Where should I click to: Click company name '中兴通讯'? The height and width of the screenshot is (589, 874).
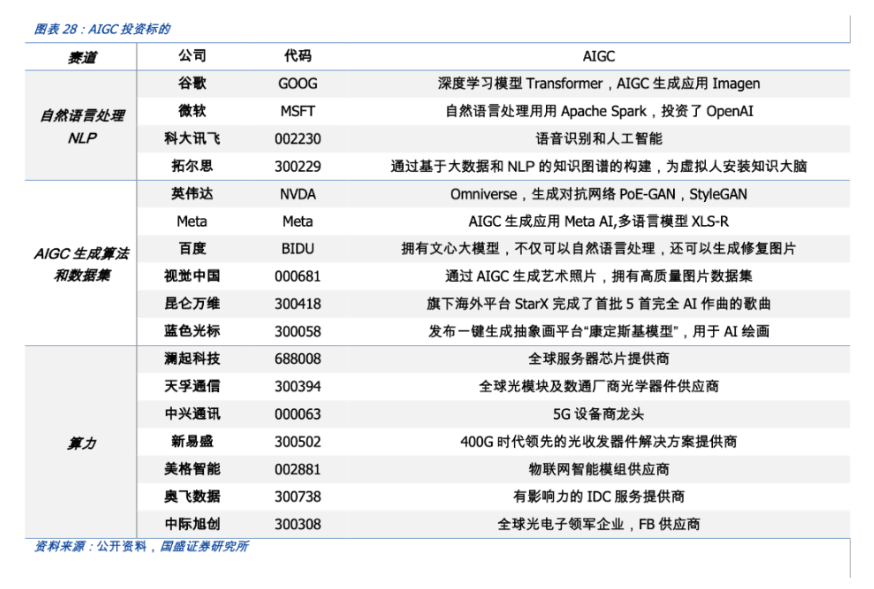tap(192, 414)
